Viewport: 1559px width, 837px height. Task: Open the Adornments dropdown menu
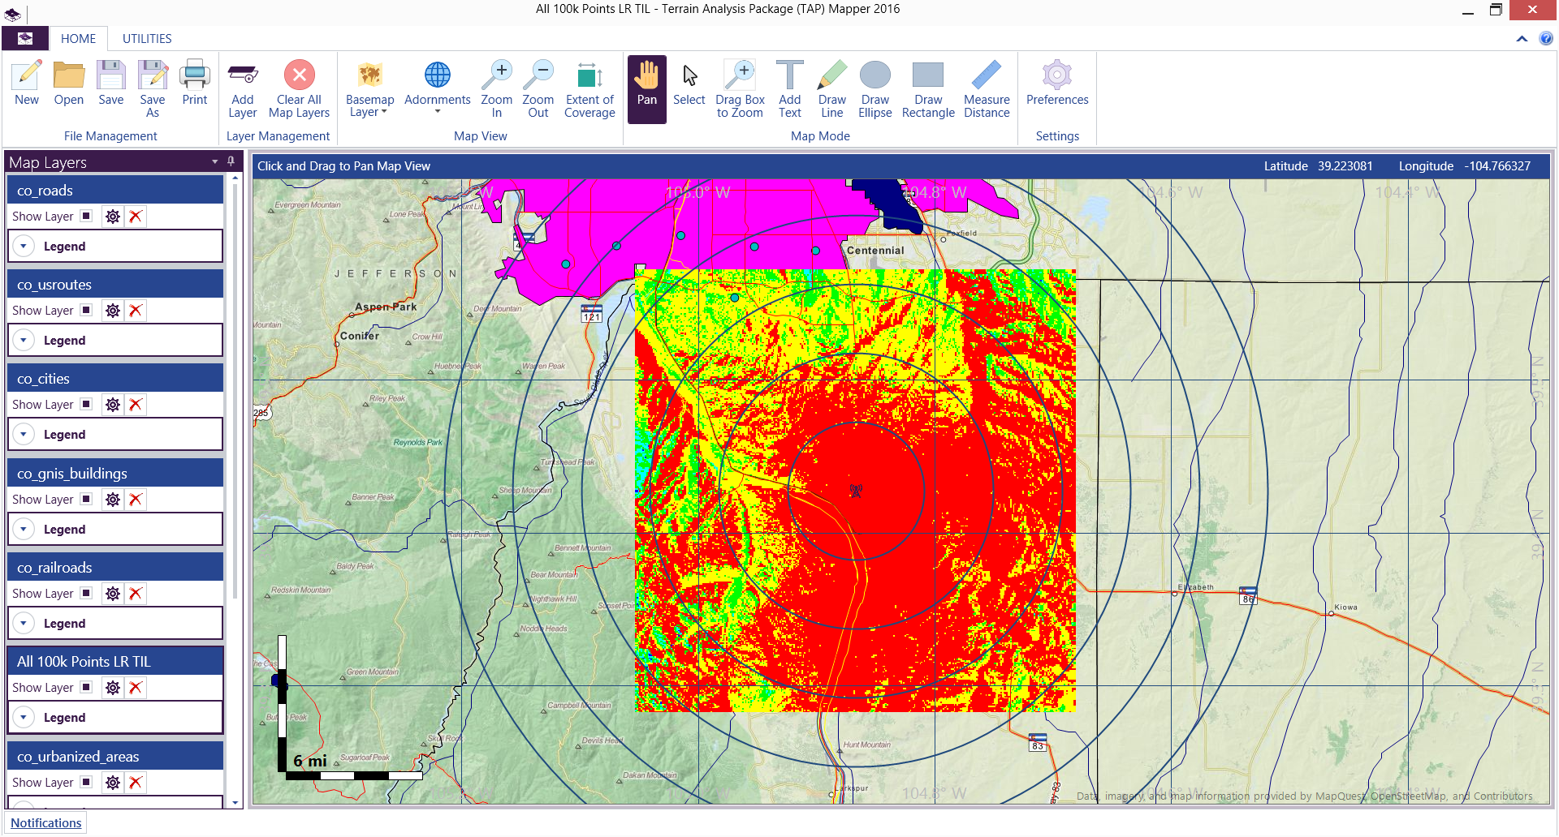click(437, 88)
